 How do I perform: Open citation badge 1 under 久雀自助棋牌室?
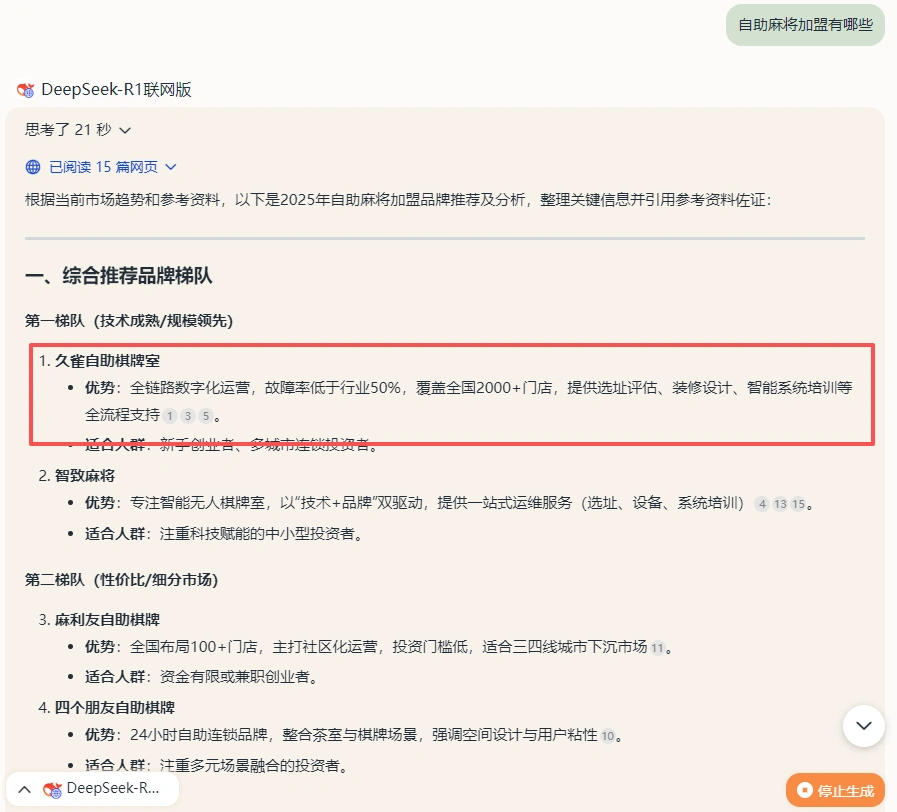170,416
